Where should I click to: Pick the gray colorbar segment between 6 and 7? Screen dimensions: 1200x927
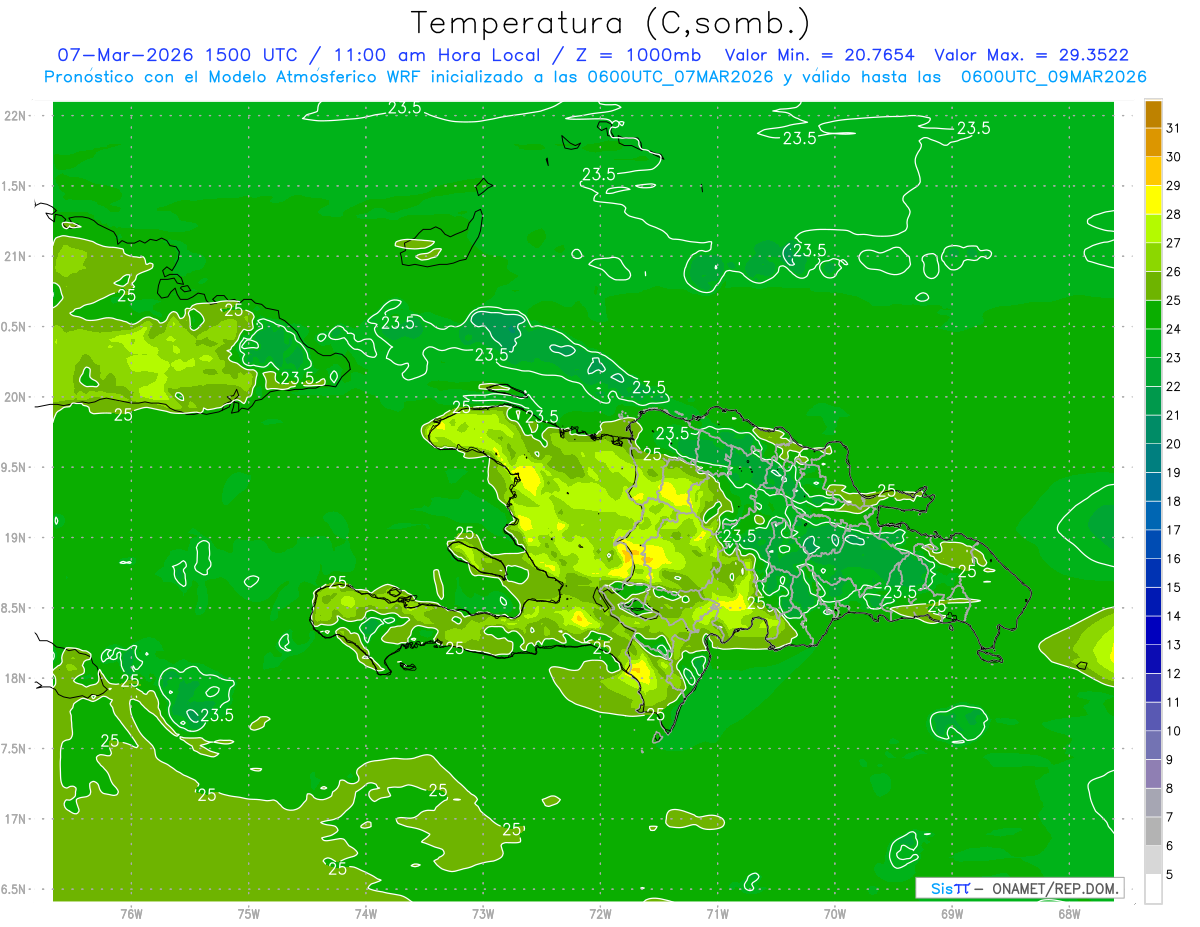point(1153,832)
